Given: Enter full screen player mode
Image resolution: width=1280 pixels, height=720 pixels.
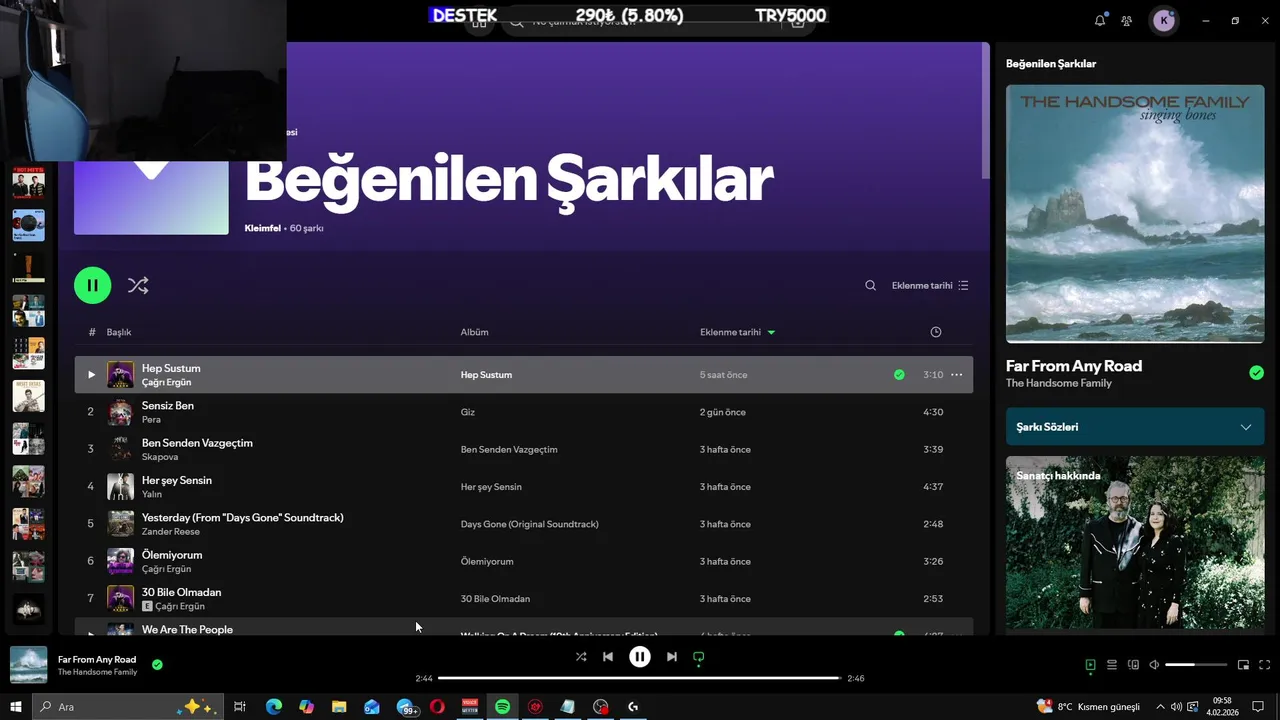Looking at the screenshot, I should (1264, 665).
